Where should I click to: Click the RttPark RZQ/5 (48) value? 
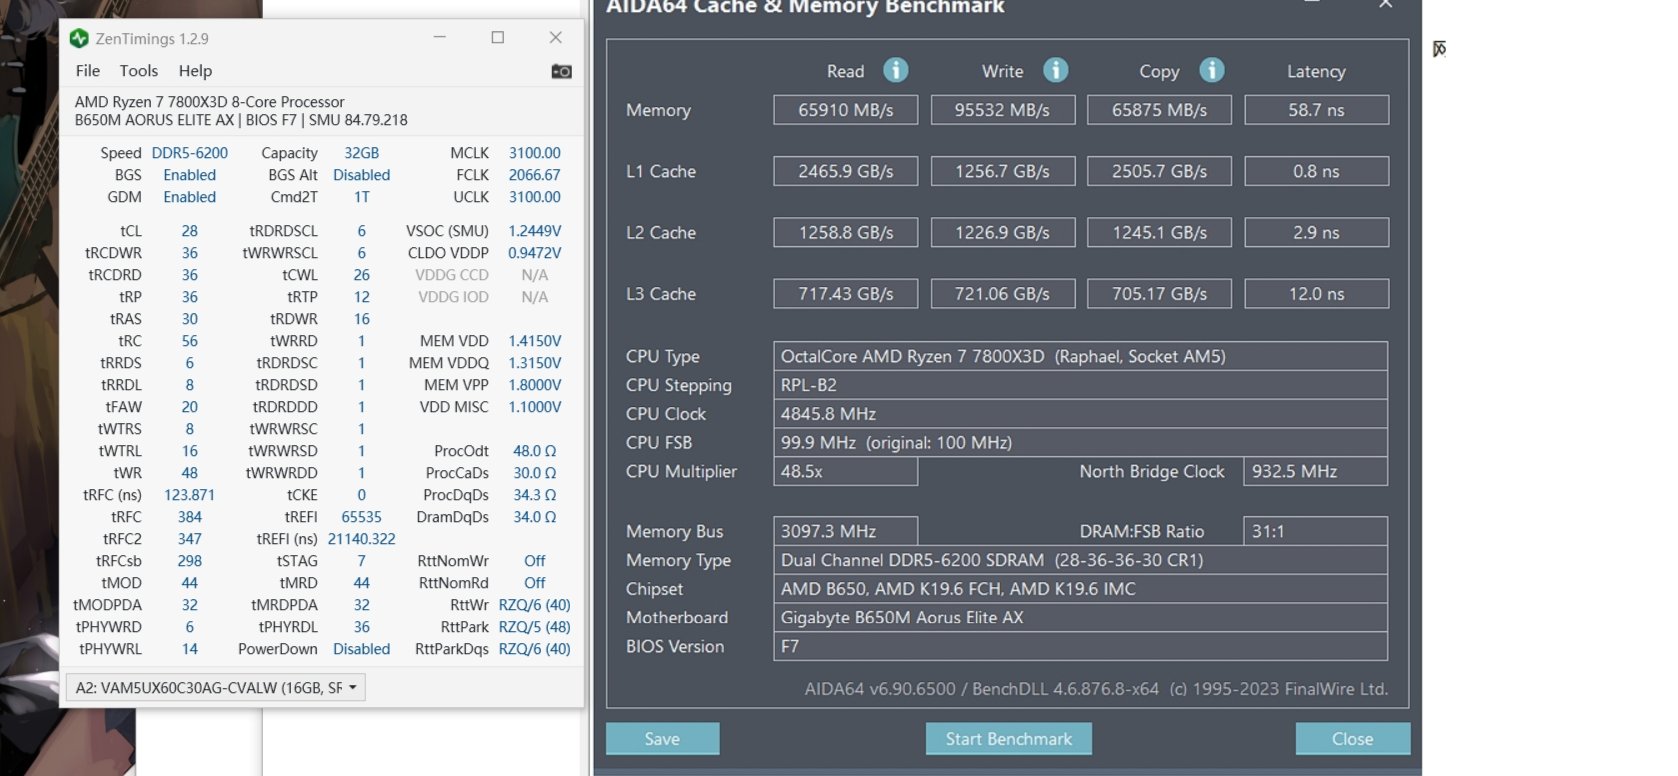tap(535, 627)
